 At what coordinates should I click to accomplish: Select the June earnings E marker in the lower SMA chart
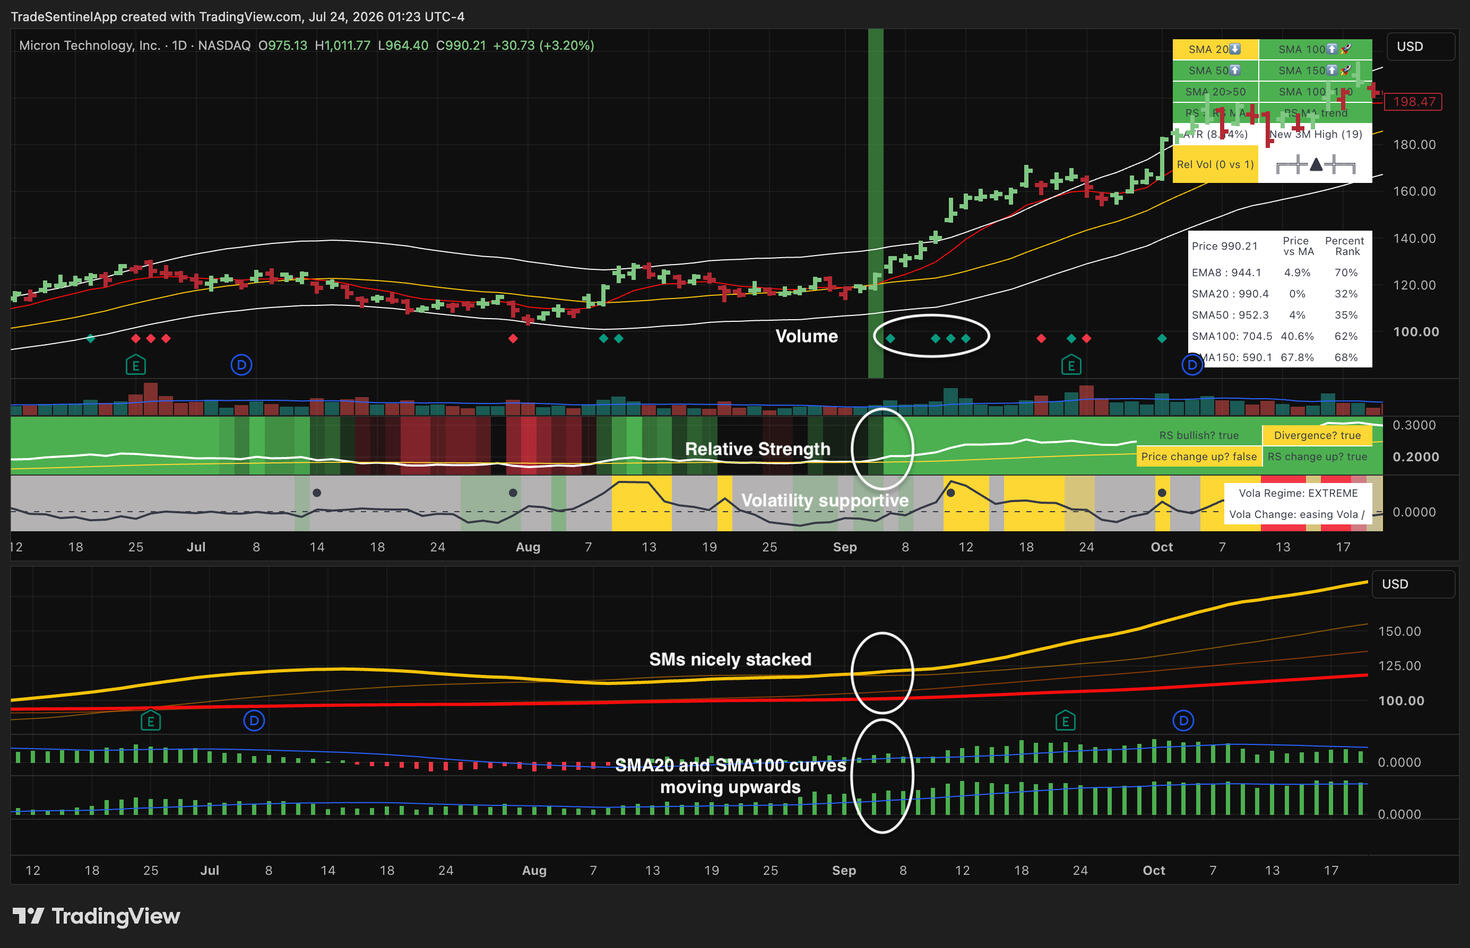tap(150, 720)
